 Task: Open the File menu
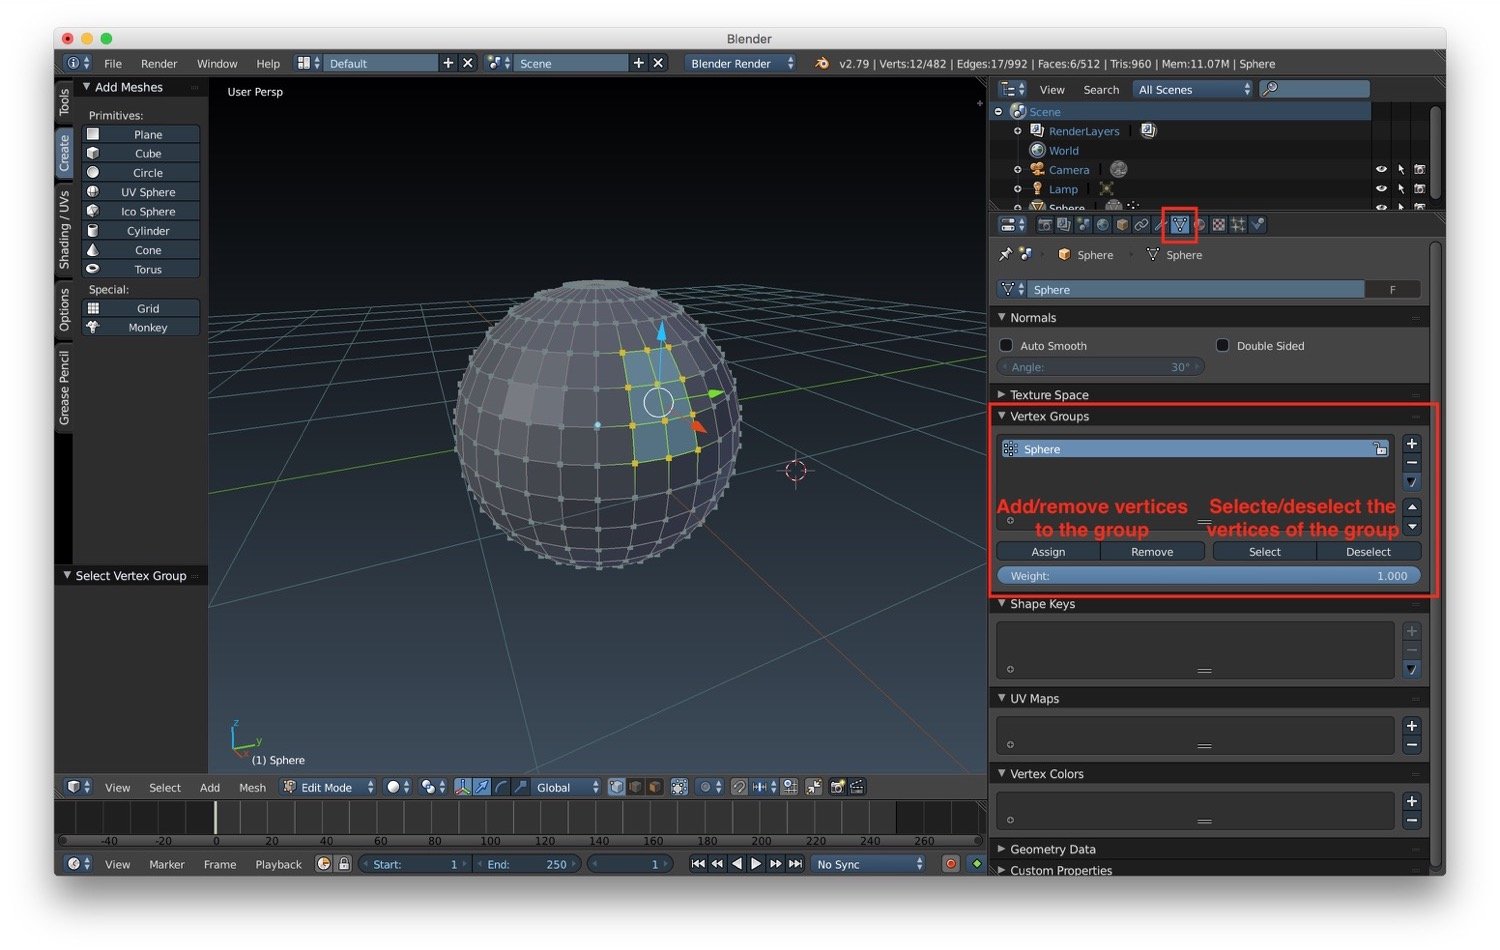[x=113, y=63]
